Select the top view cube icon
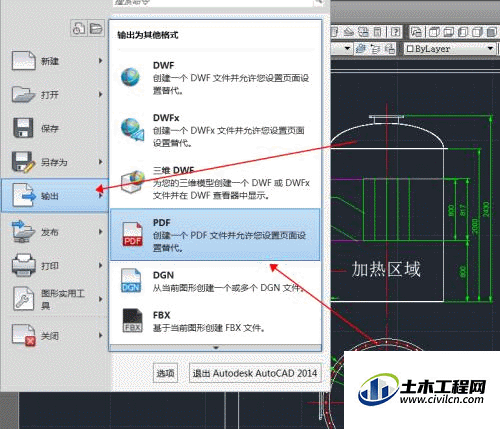Screen dimensions: 500x429 (x=434, y=32)
